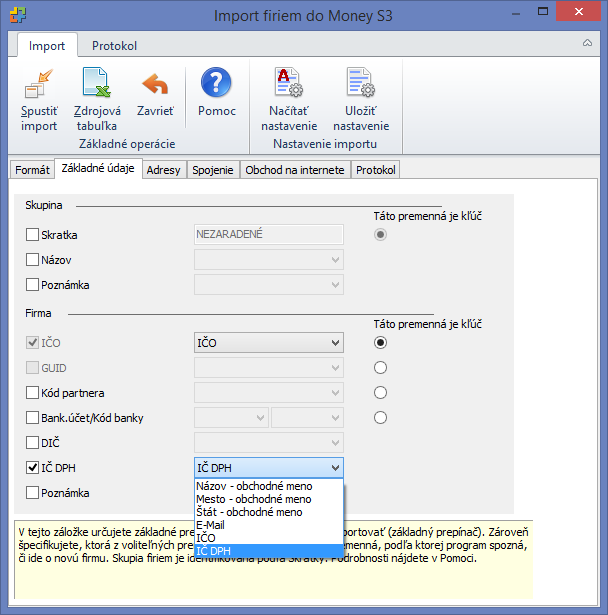Select key radio button for Bank.účet/Kód banky
The height and width of the screenshot is (615, 608).
point(380,418)
